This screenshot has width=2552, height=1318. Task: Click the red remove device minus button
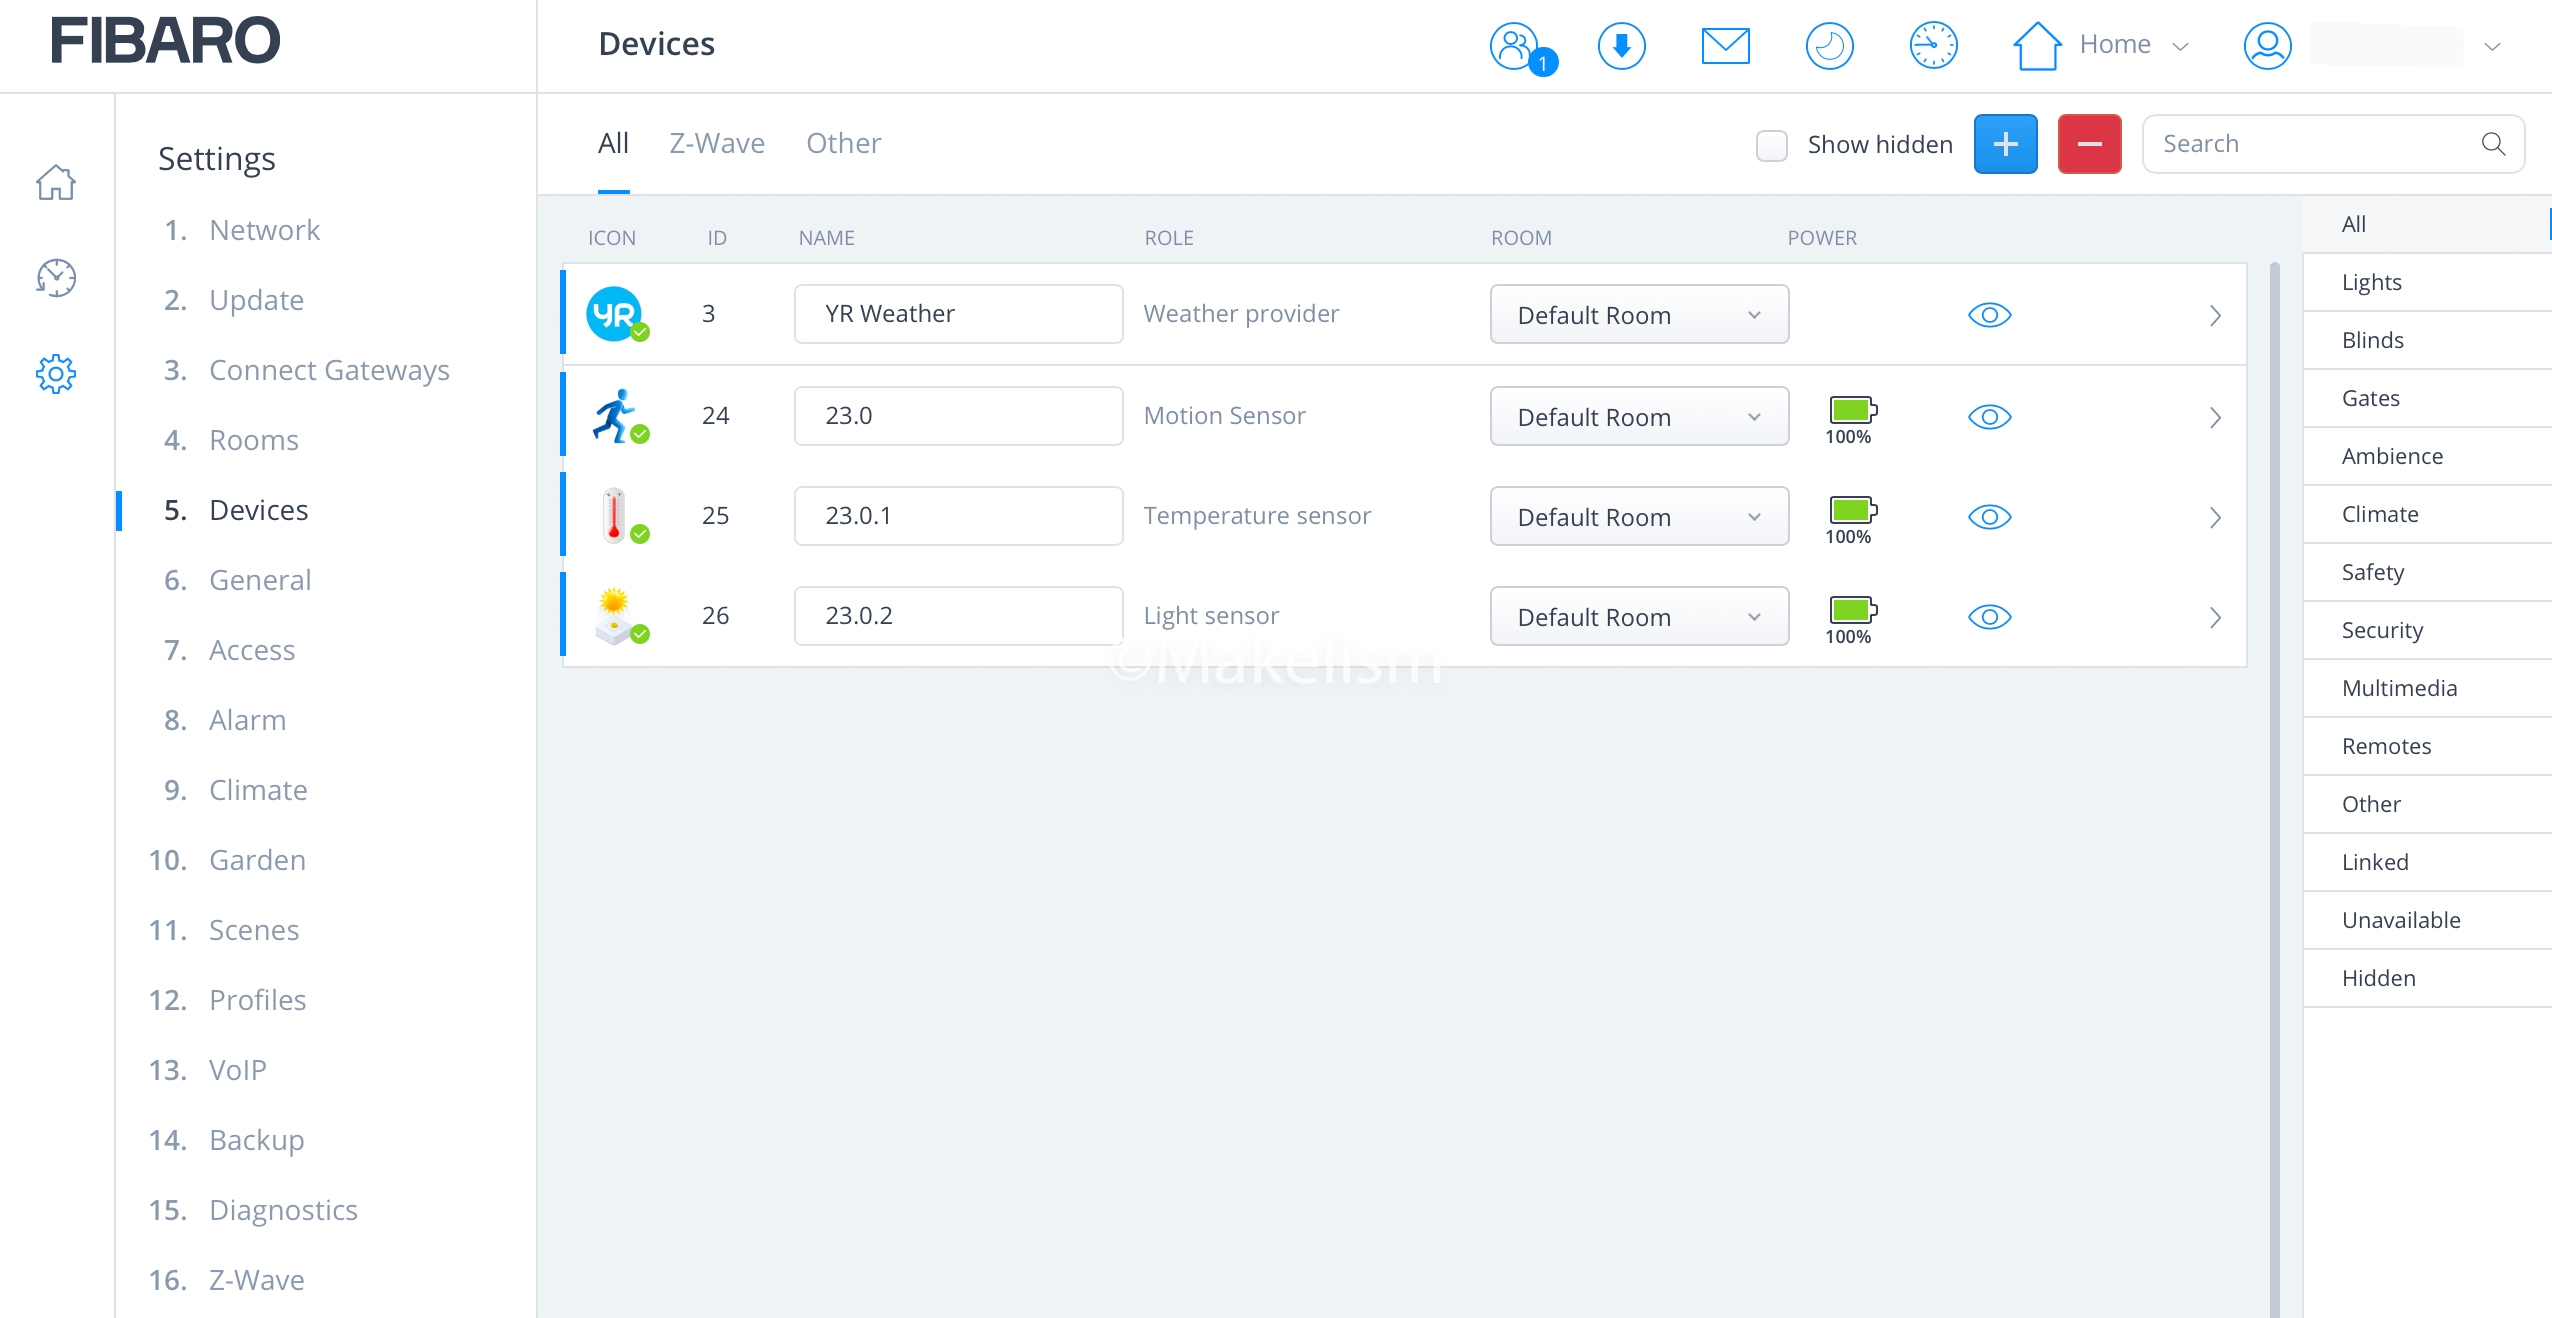point(2089,145)
